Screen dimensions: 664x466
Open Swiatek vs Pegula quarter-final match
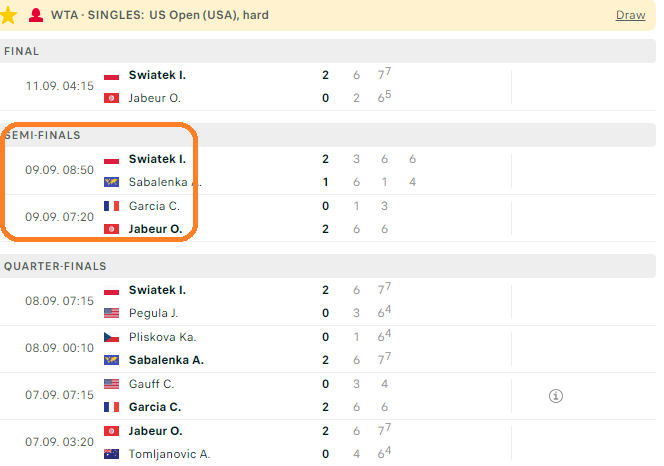[328, 302]
